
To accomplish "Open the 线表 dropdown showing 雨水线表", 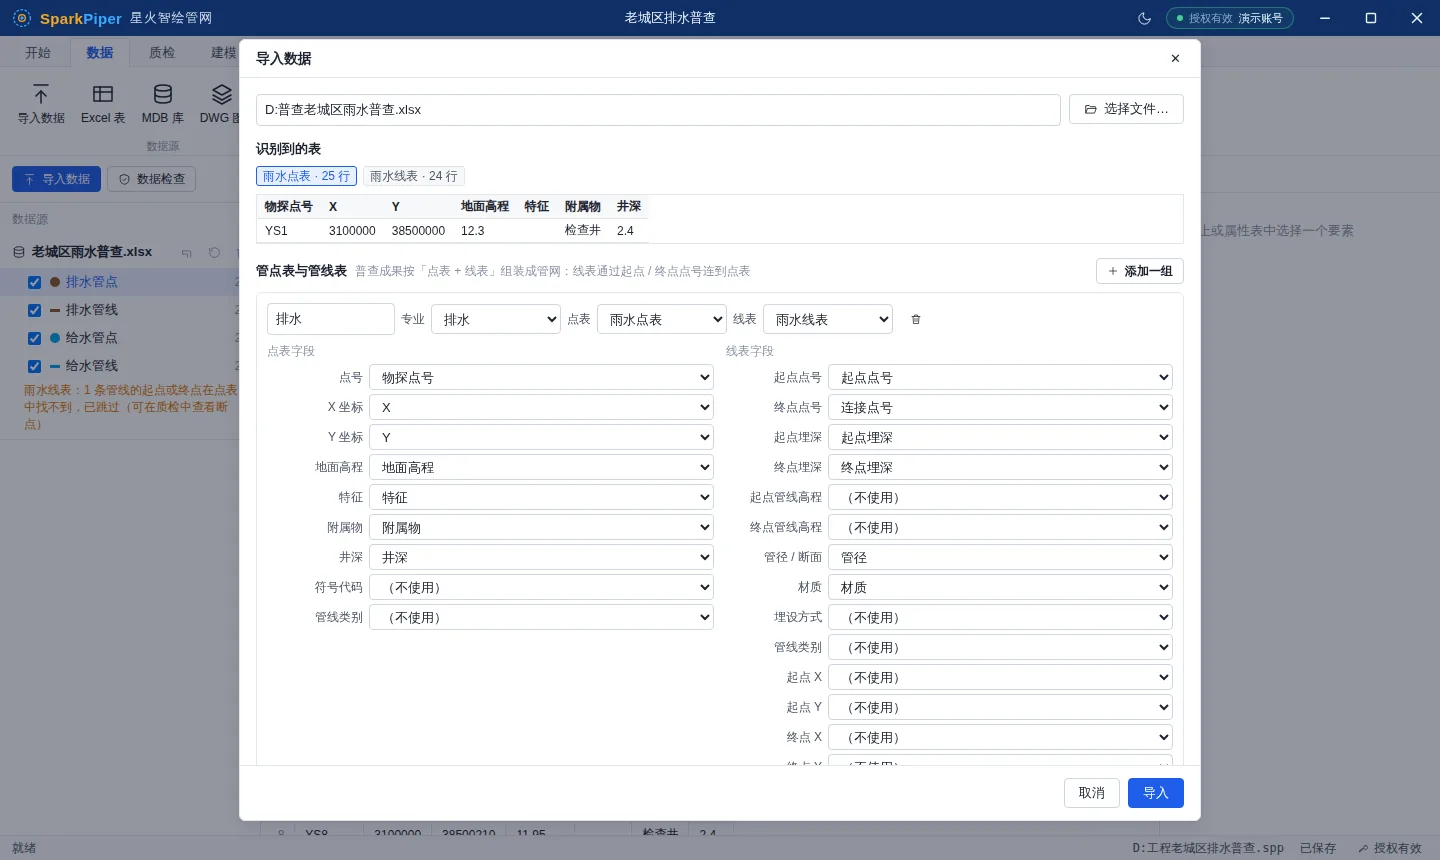I will point(828,319).
